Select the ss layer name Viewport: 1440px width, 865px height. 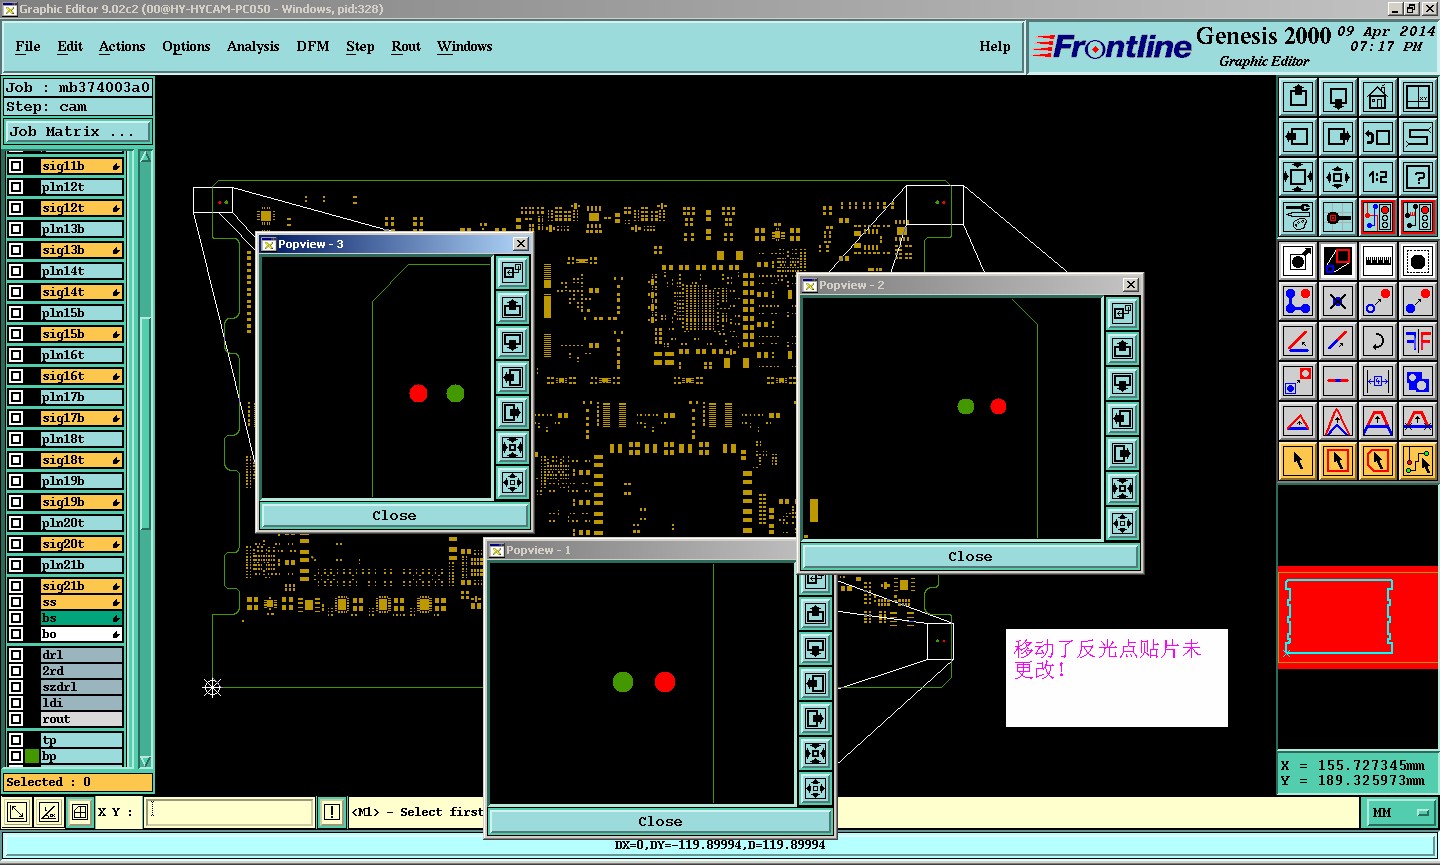point(81,602)
